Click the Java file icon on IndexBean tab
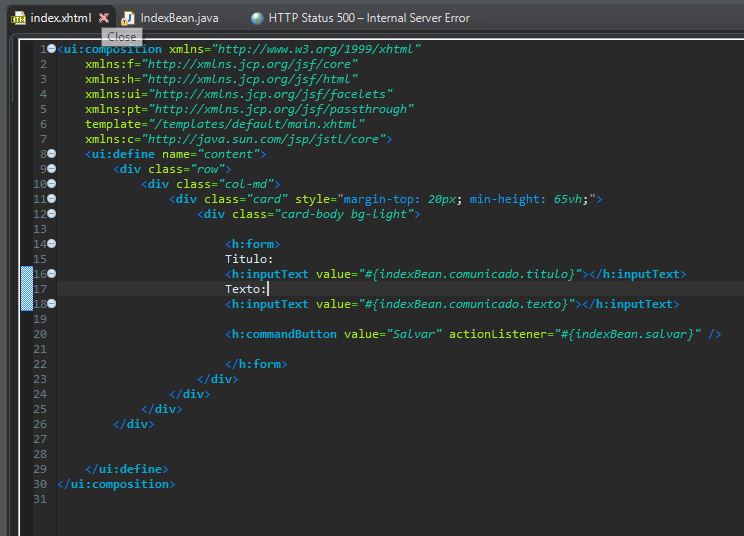 [128, 18]
